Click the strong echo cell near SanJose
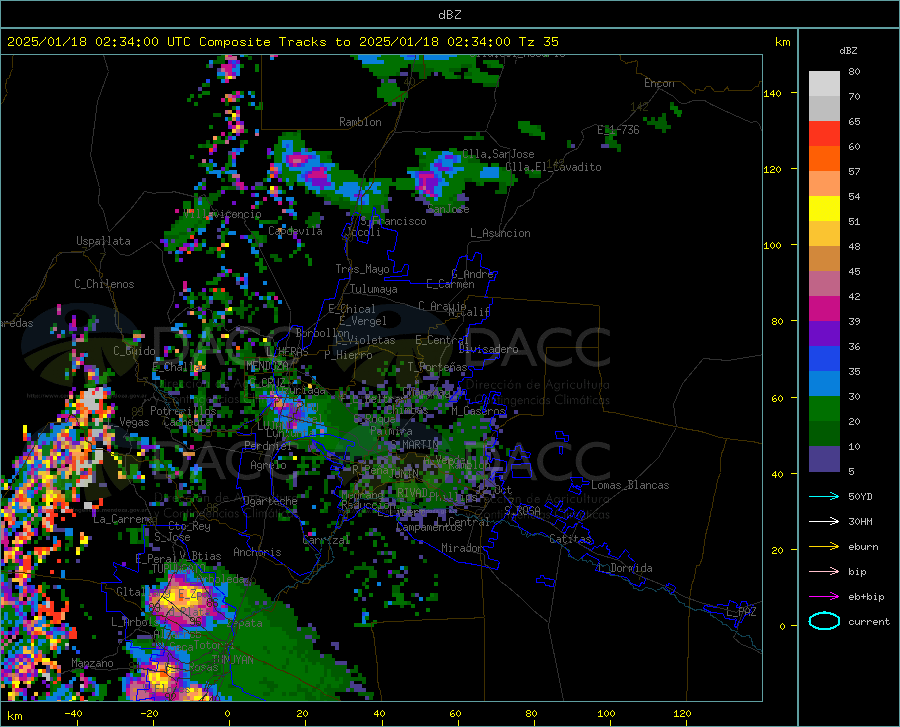The image size is (900, 727). pos(428,182)
